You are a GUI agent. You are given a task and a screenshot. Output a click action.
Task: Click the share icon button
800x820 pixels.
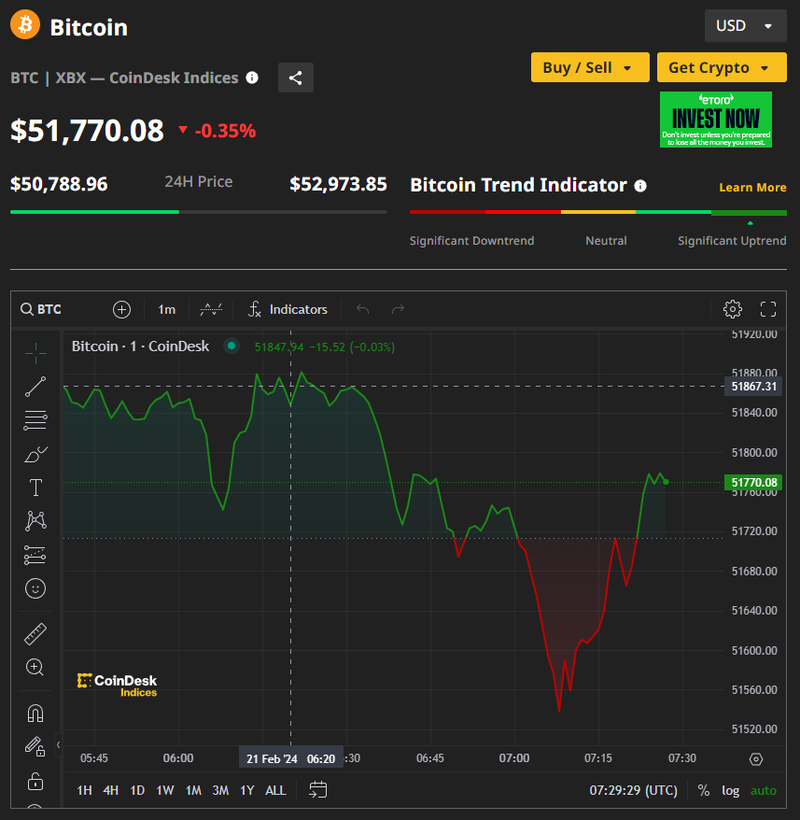click(x=295, y=77)
